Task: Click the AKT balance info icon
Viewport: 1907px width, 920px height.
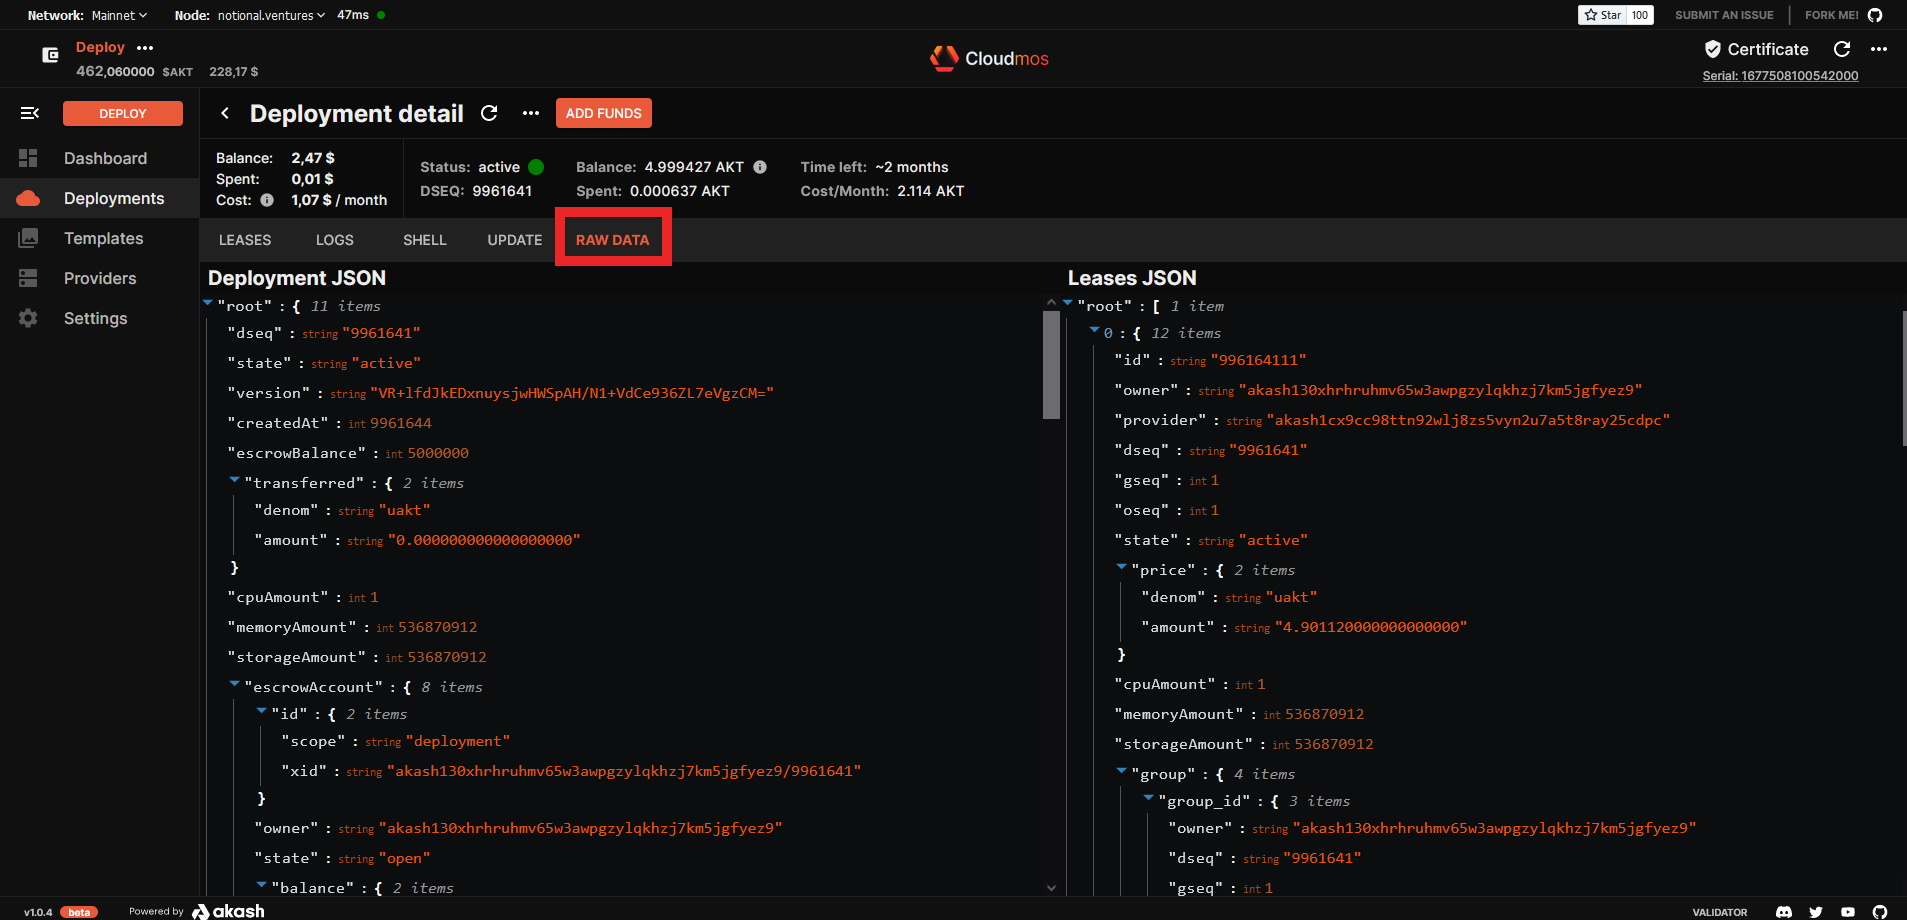Action: tap(760, 167)
